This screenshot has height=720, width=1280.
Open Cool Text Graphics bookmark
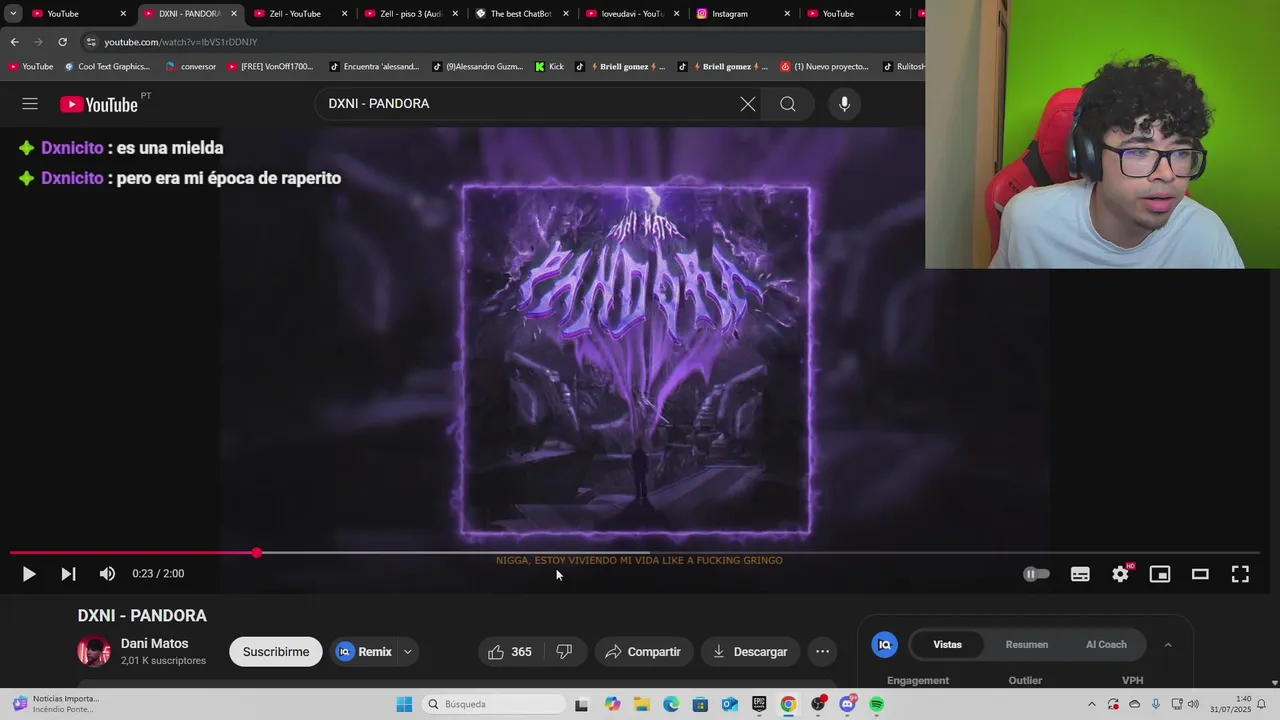(x=107, y=67)
